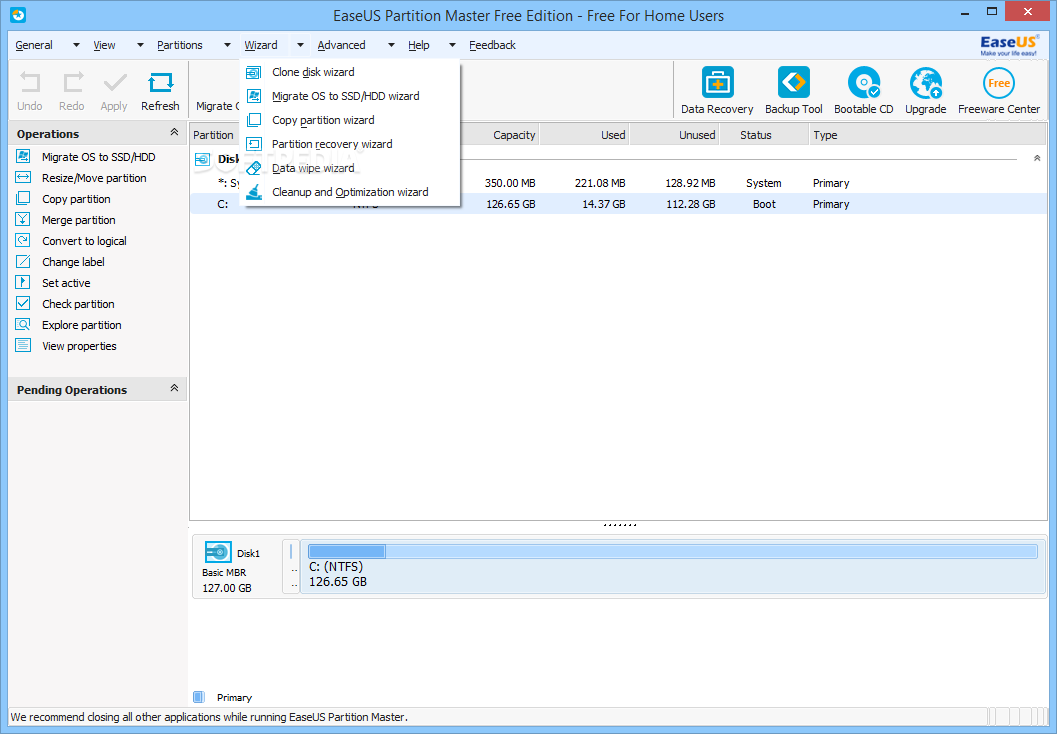Click the EaseUS logo

pyautogui.click(x=1009, y=45)
